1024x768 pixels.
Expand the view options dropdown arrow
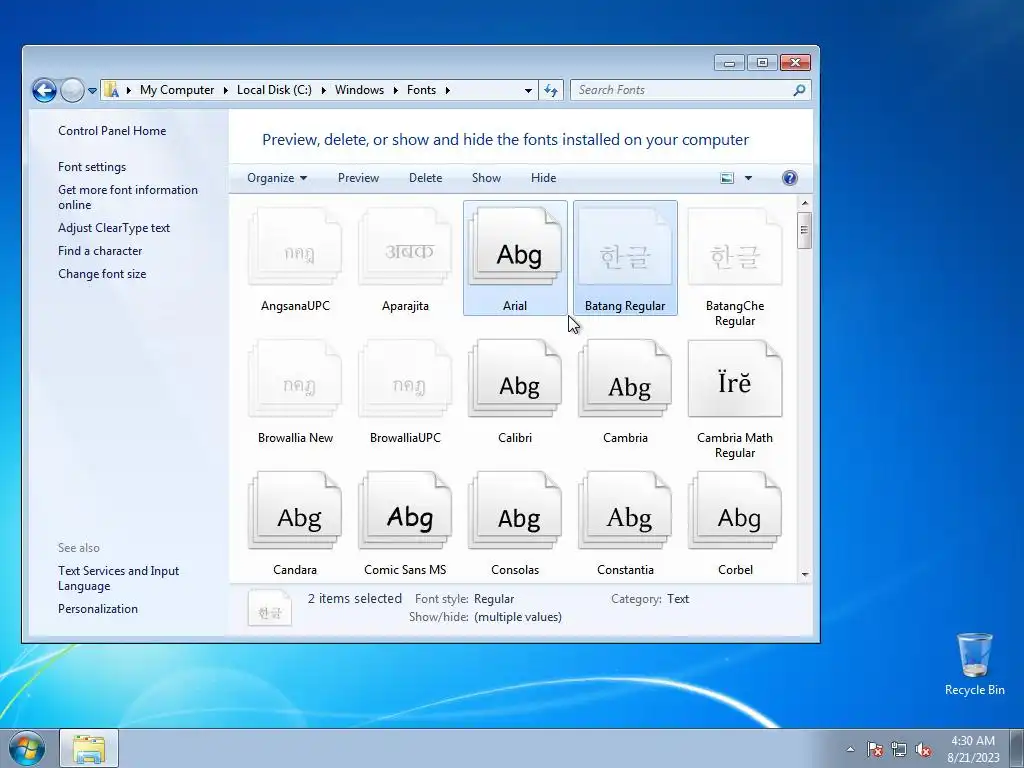point(748,178)
